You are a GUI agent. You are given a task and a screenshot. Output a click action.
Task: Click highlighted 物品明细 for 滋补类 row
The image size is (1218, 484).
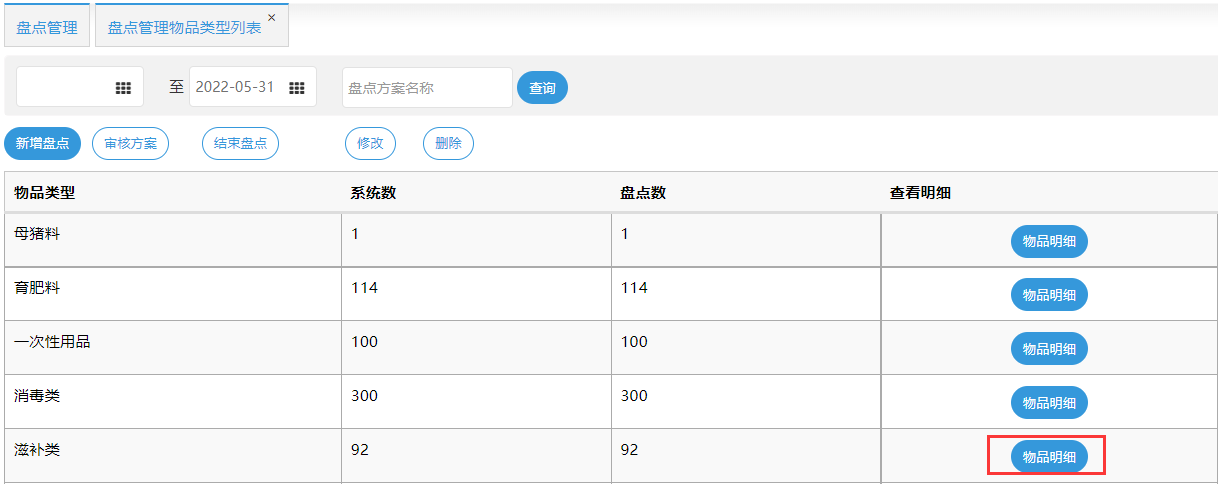coord(1049,457)
